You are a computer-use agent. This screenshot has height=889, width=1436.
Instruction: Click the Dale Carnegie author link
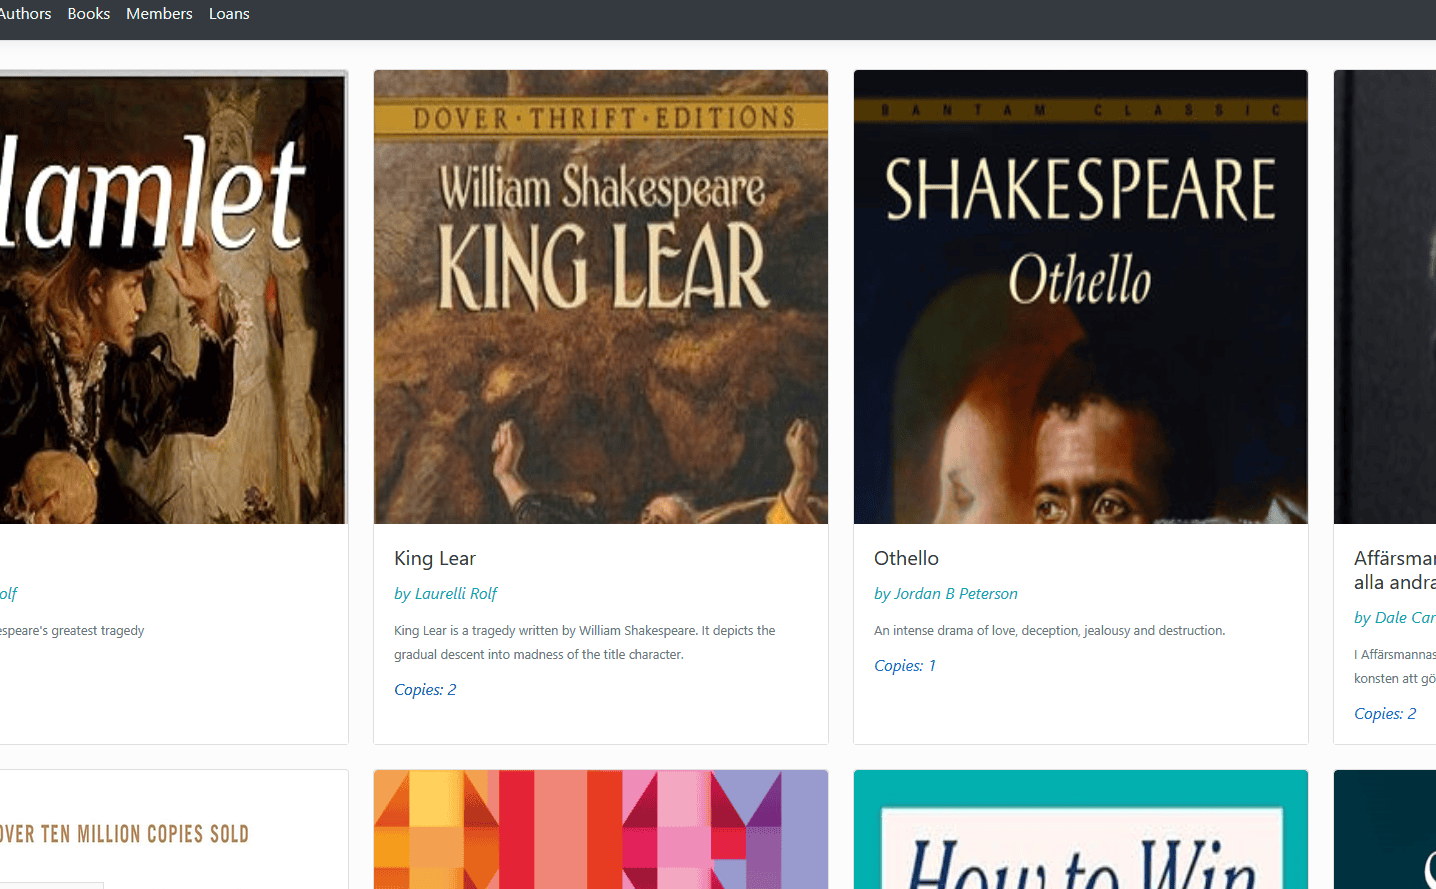point(1395,618)
